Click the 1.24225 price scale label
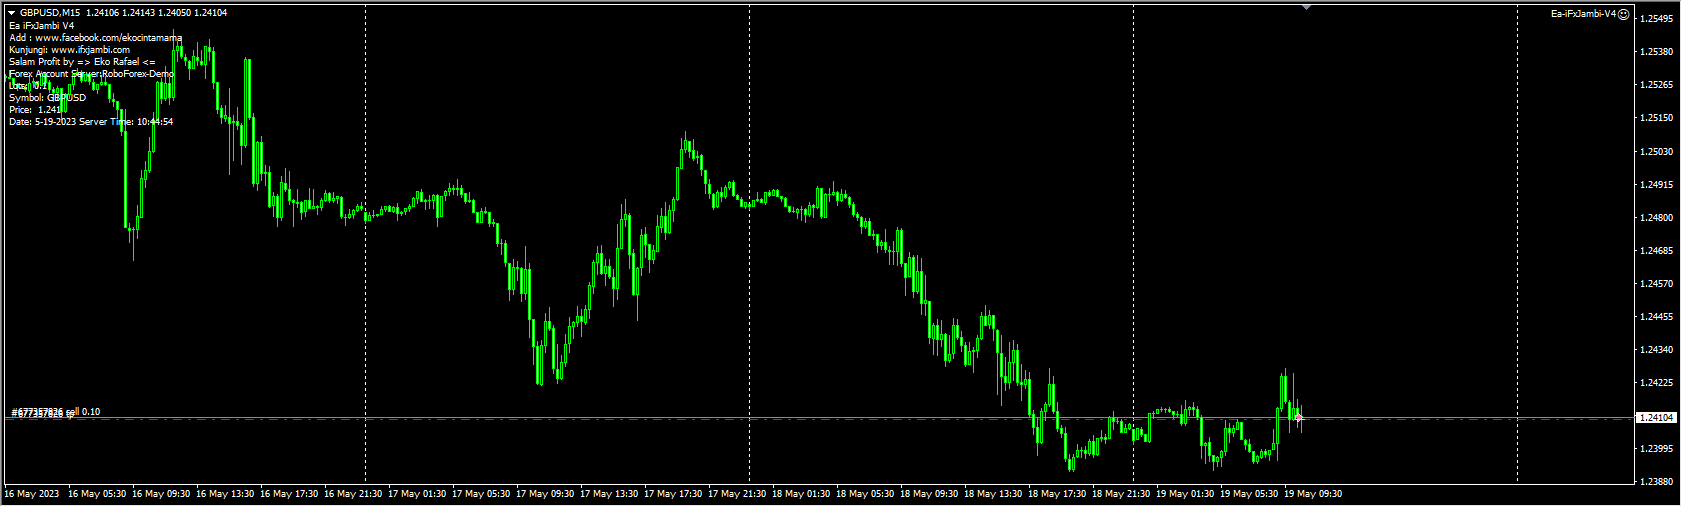The width and height of the screenshot is (1682, 507). [1659, 383]
